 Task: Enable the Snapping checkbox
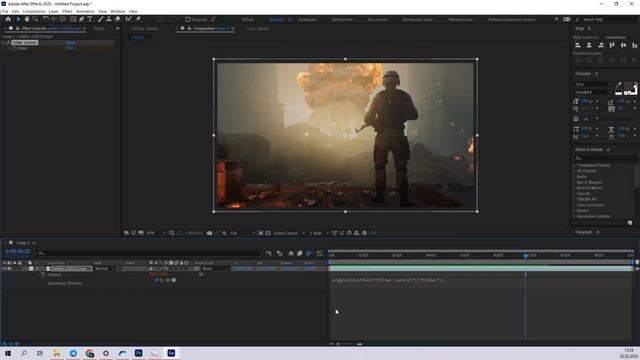tap(188, 19)
